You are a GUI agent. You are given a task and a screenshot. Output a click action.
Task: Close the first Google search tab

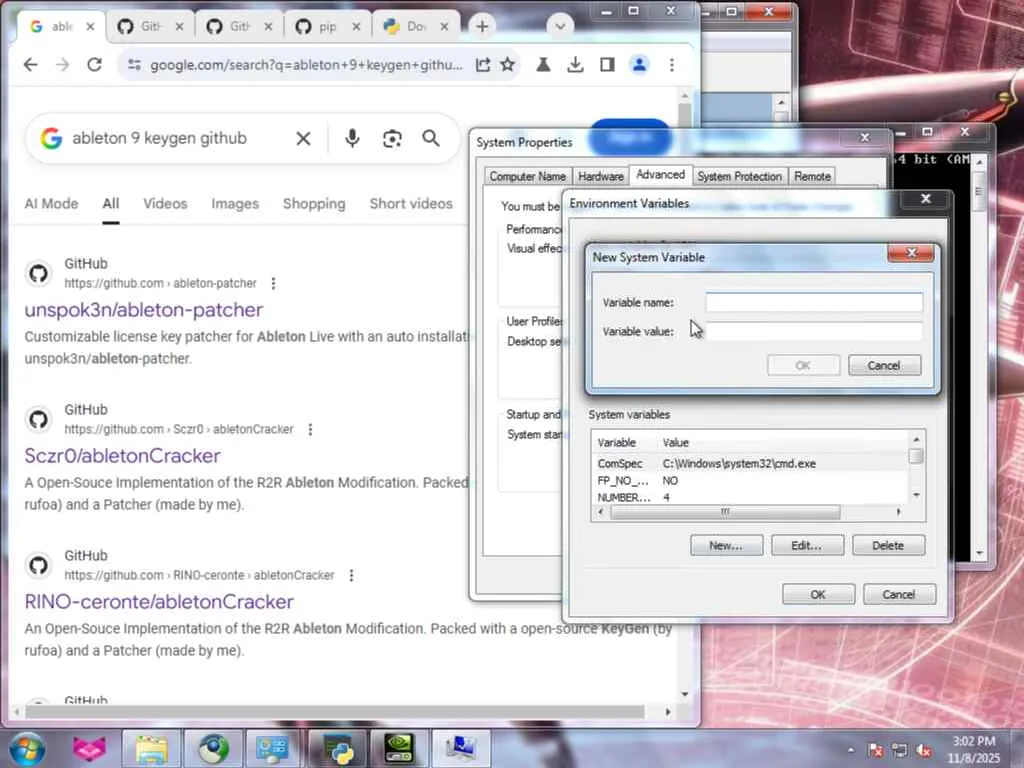pos(91,27)
